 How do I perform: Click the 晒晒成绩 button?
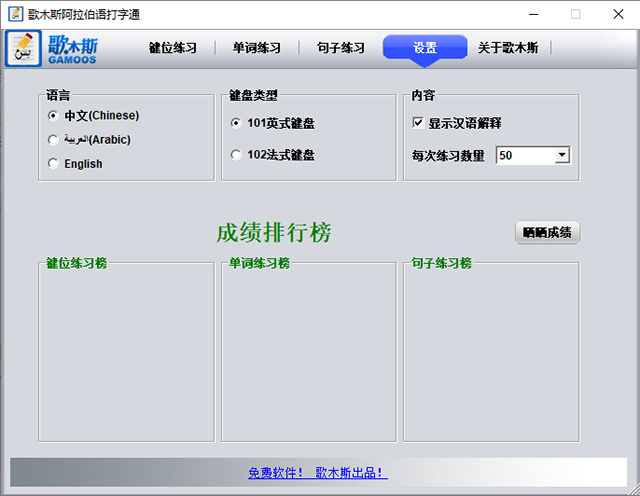click(x=547, y=233)
